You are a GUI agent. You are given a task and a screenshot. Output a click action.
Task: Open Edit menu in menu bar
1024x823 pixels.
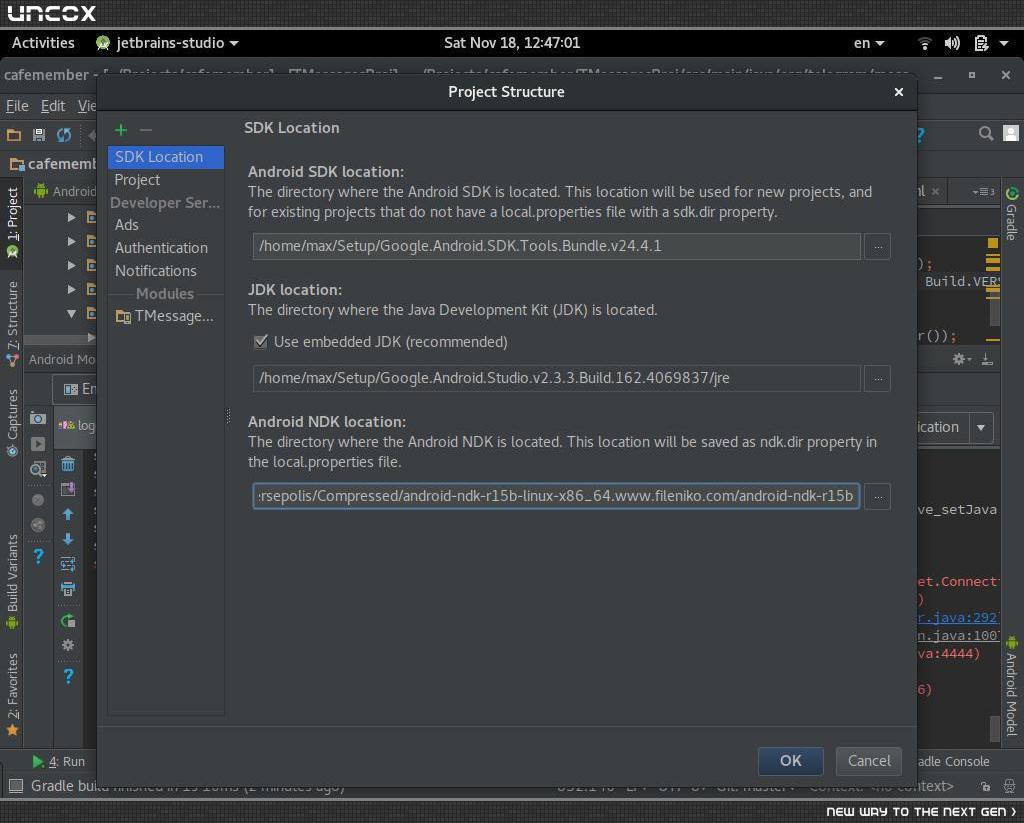[53, 106]
